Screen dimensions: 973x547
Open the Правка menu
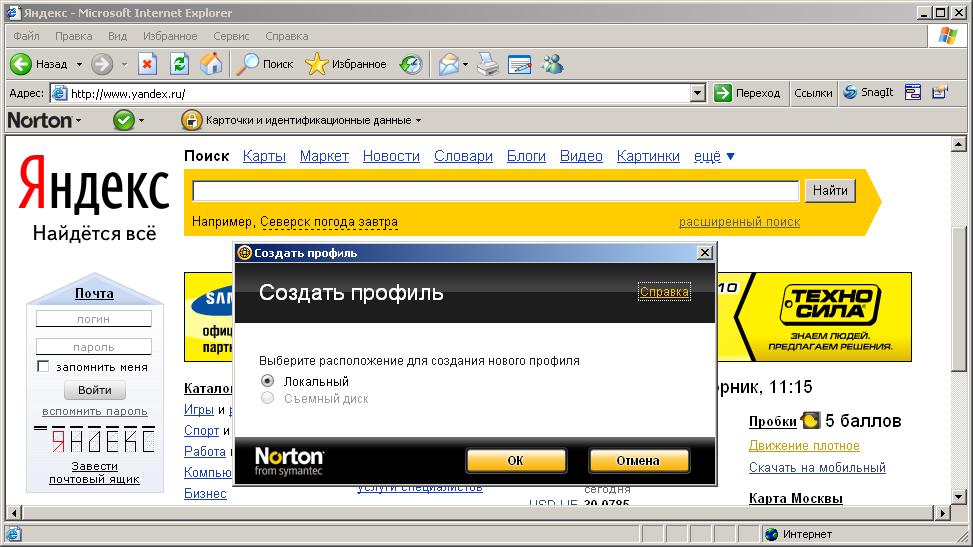tap(73, 36)
